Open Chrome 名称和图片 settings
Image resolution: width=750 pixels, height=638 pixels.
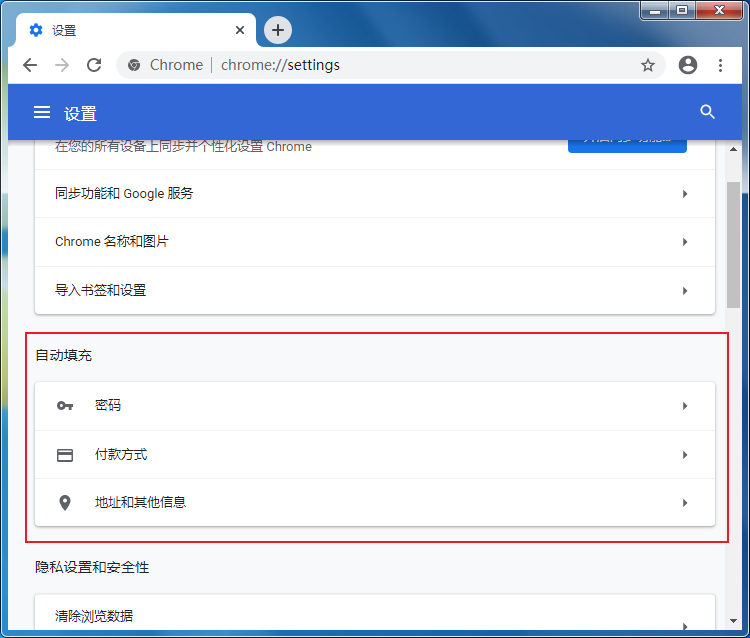click(375, 242)
